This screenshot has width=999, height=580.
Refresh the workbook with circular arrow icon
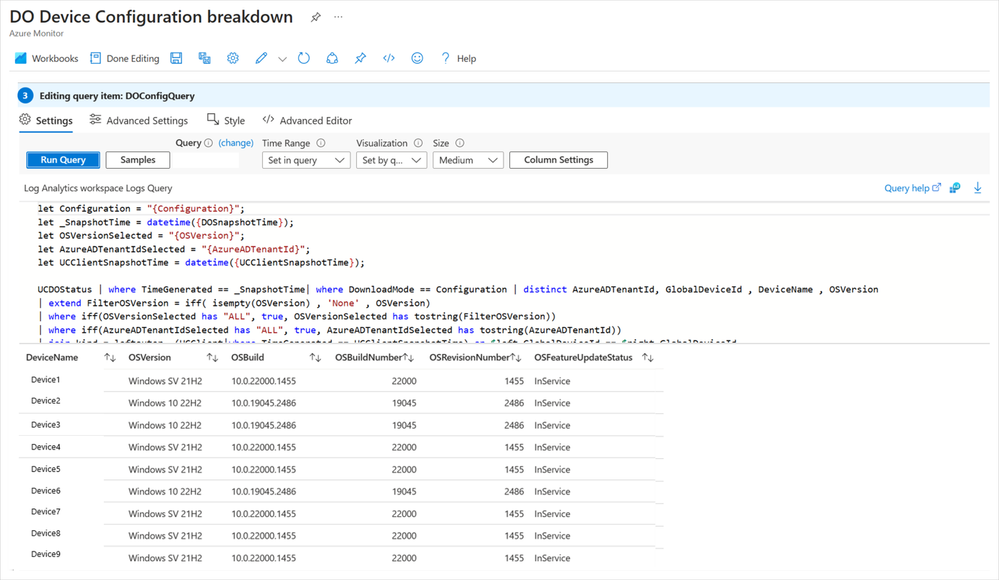[304, 59]
